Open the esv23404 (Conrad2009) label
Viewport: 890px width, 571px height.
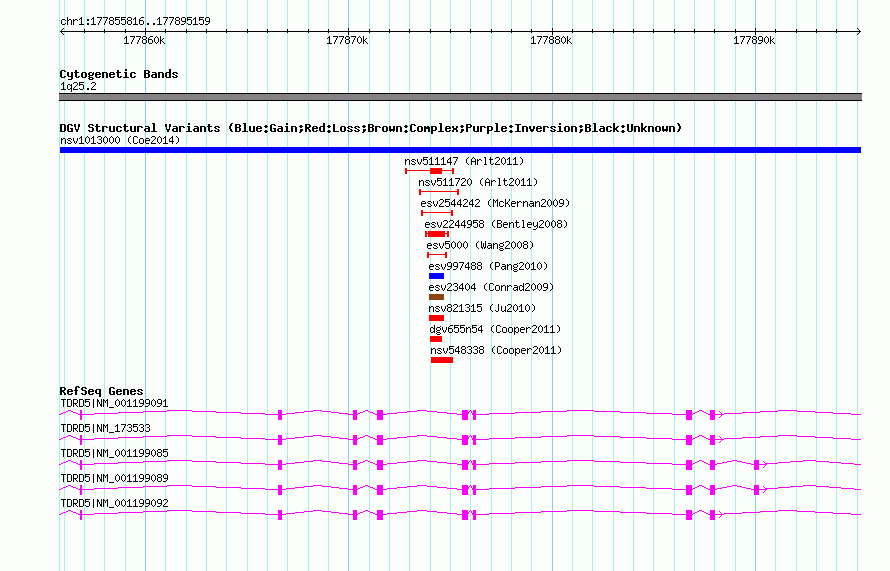pos(491,287)
